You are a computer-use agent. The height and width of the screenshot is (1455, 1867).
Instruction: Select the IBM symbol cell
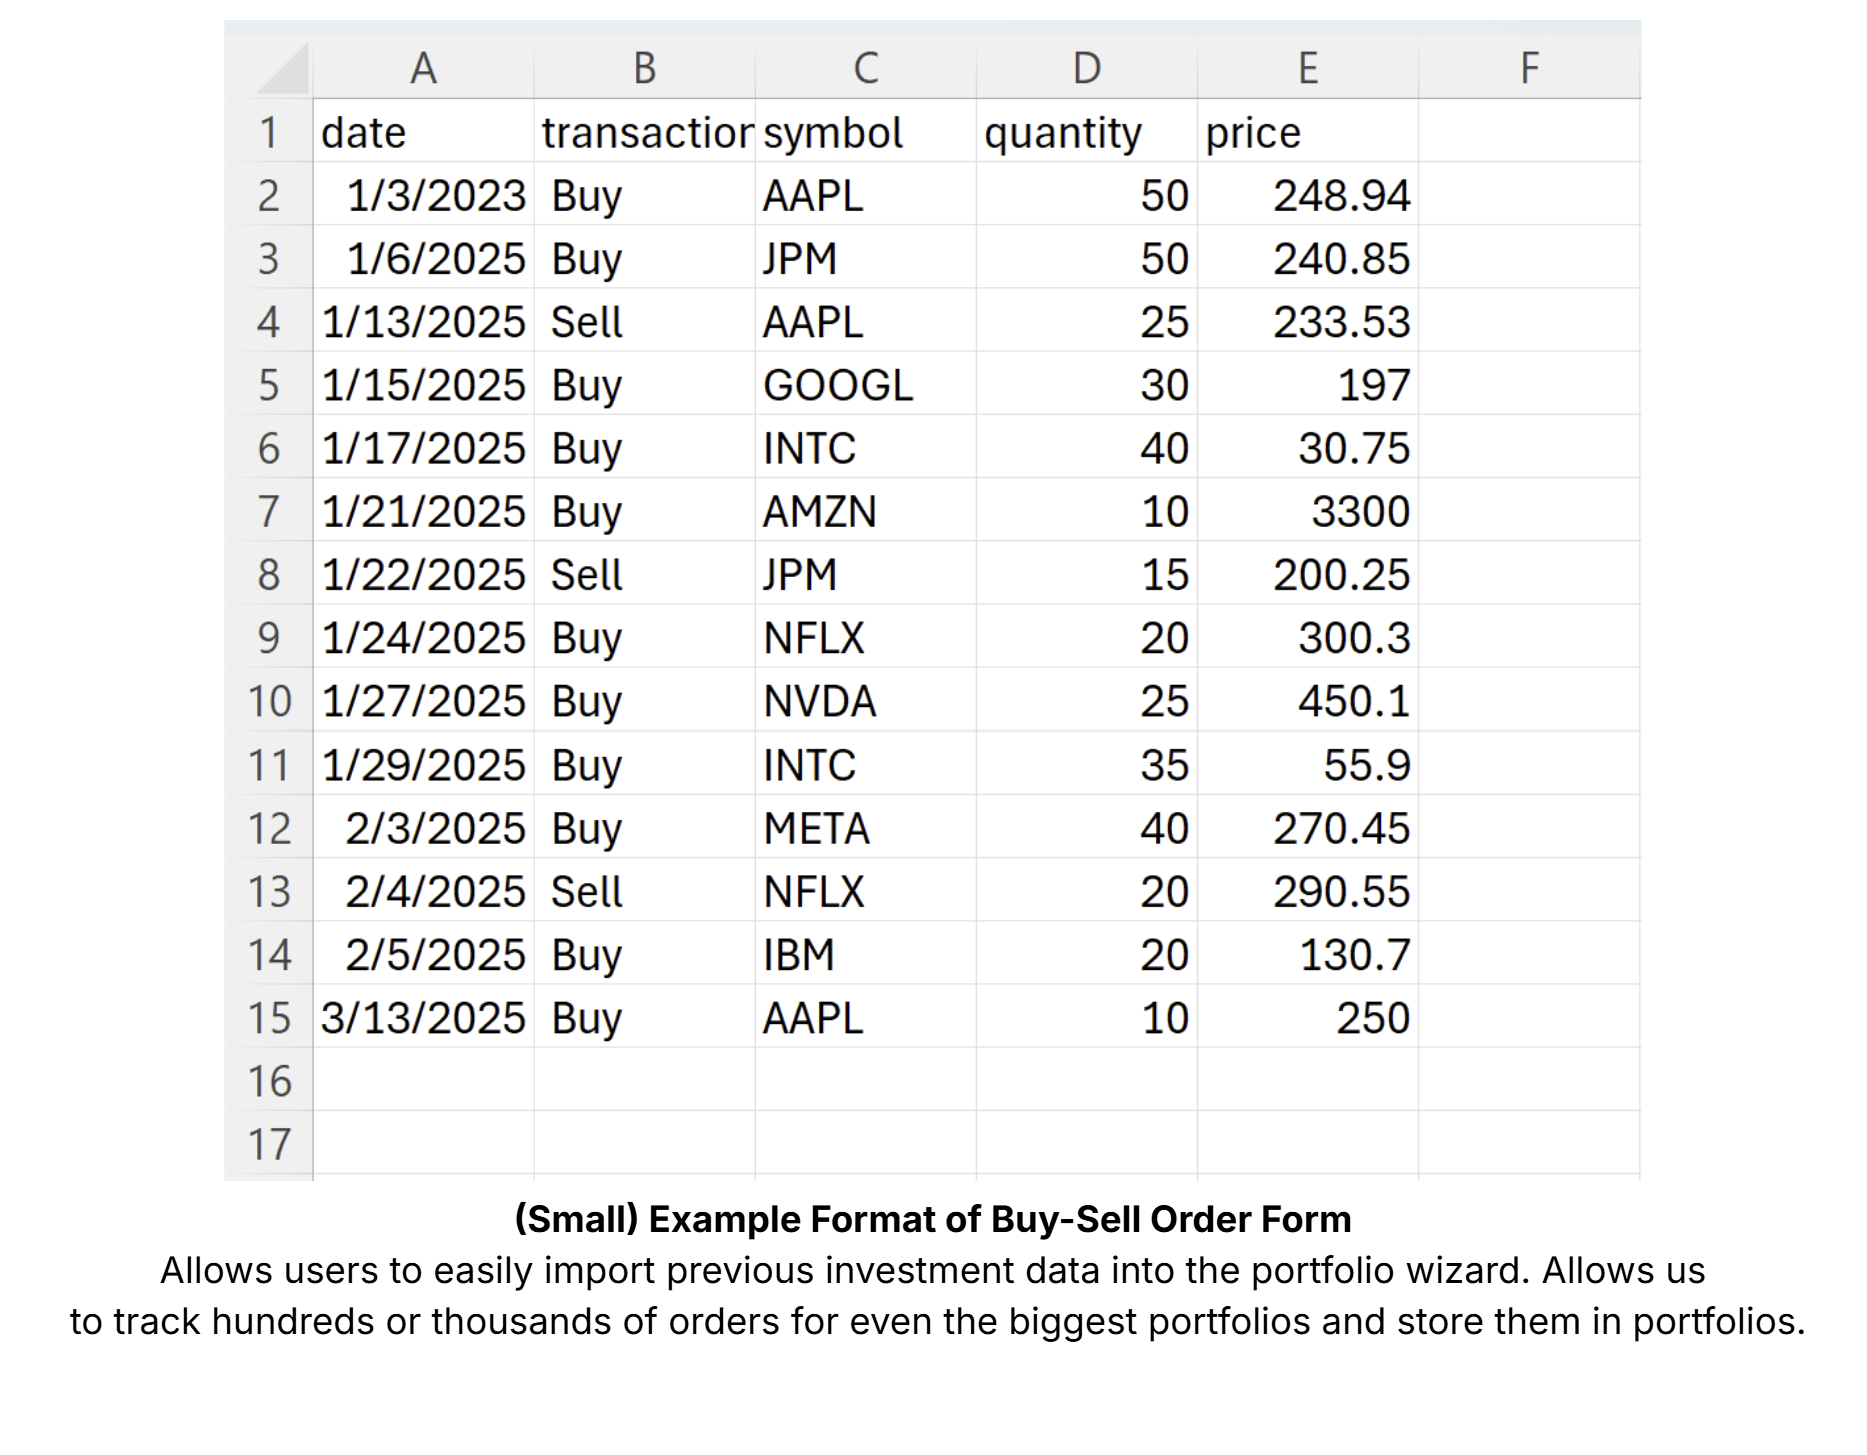click(x=865, y=955)
